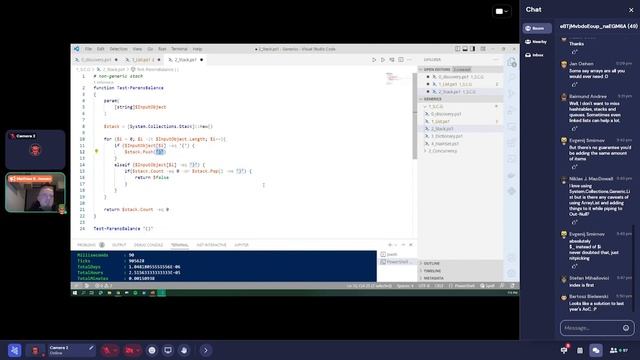Open the video layout dropdown at top
The height and width of the screenshot is (360, 640).
click(502, 11)
